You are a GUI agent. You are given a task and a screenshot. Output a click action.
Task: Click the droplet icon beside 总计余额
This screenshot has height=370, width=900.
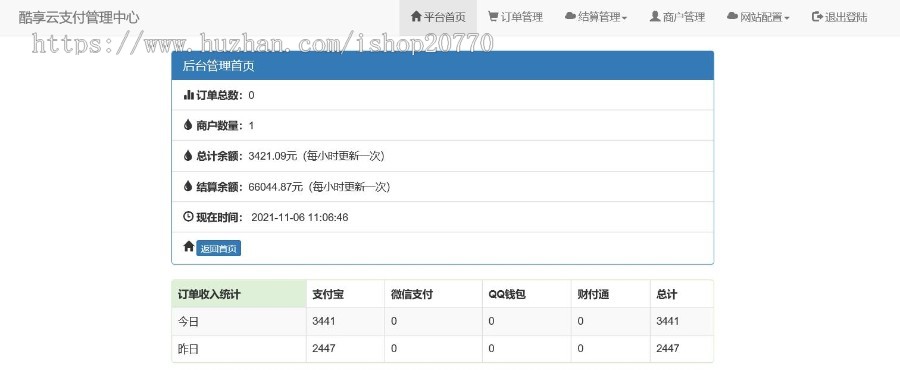[188, 155]
